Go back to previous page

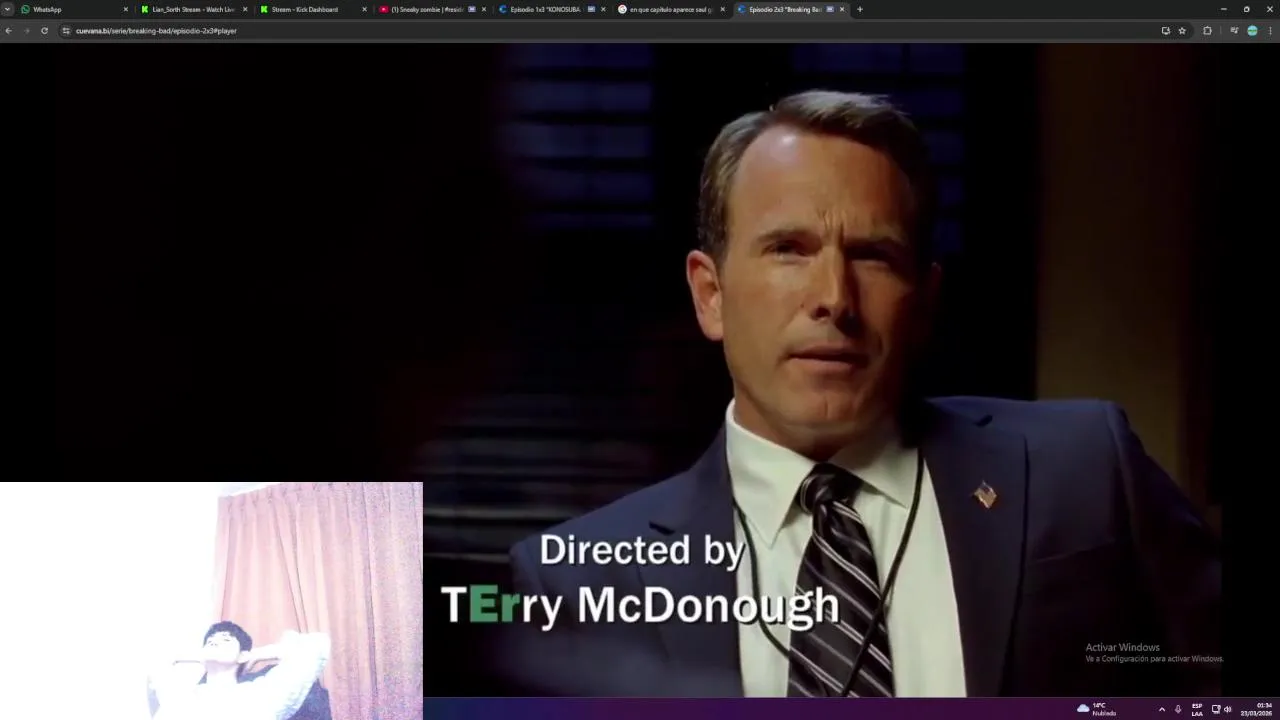8,31
